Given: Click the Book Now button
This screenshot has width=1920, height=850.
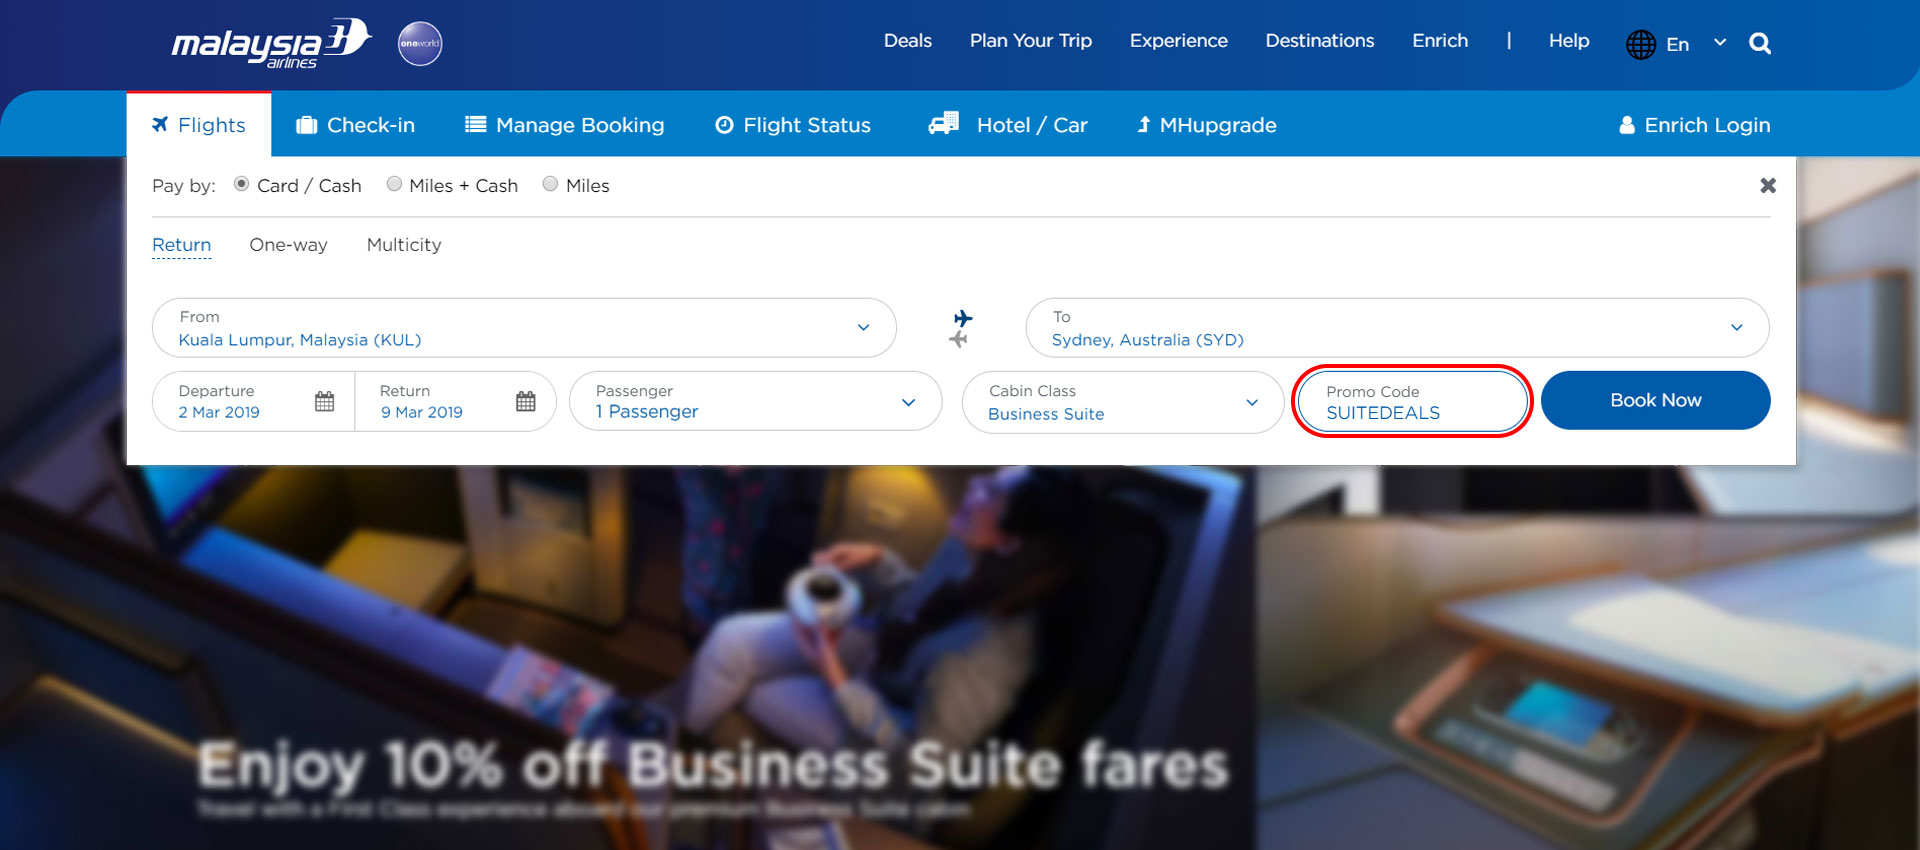Looking at the screenshot, I should click(x=1656, y=400).
